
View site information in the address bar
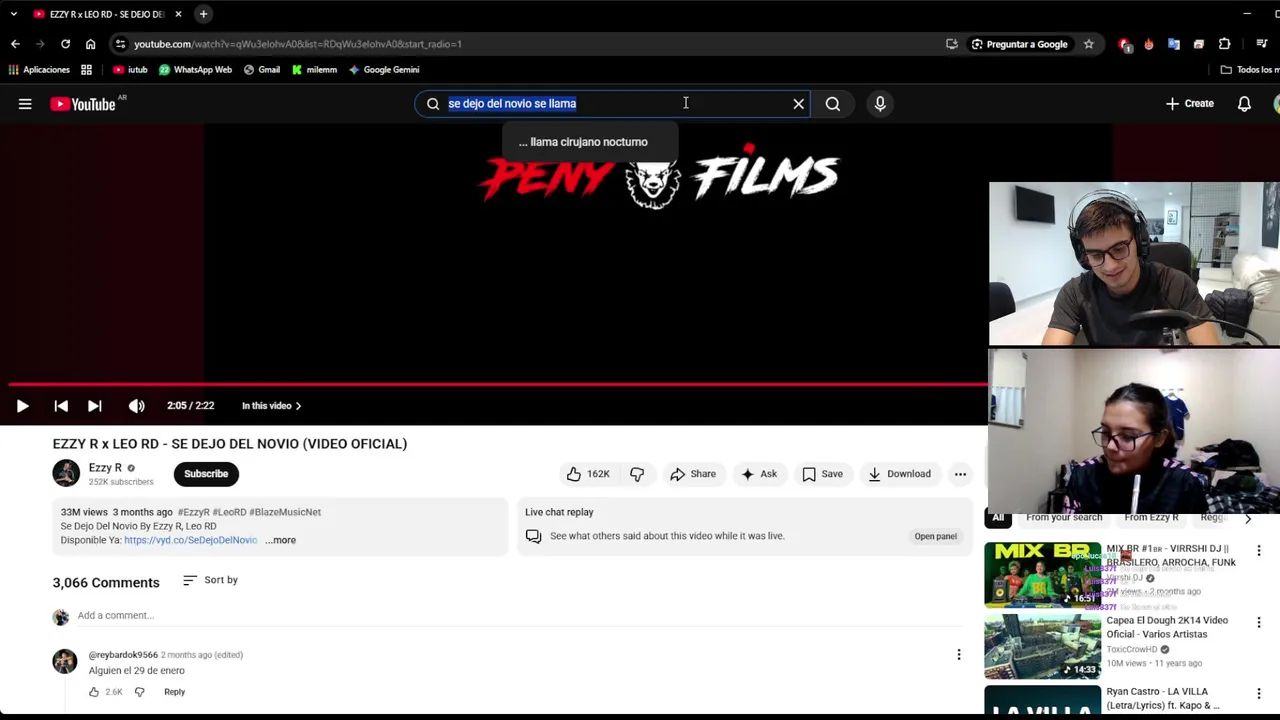pos(120,44)
